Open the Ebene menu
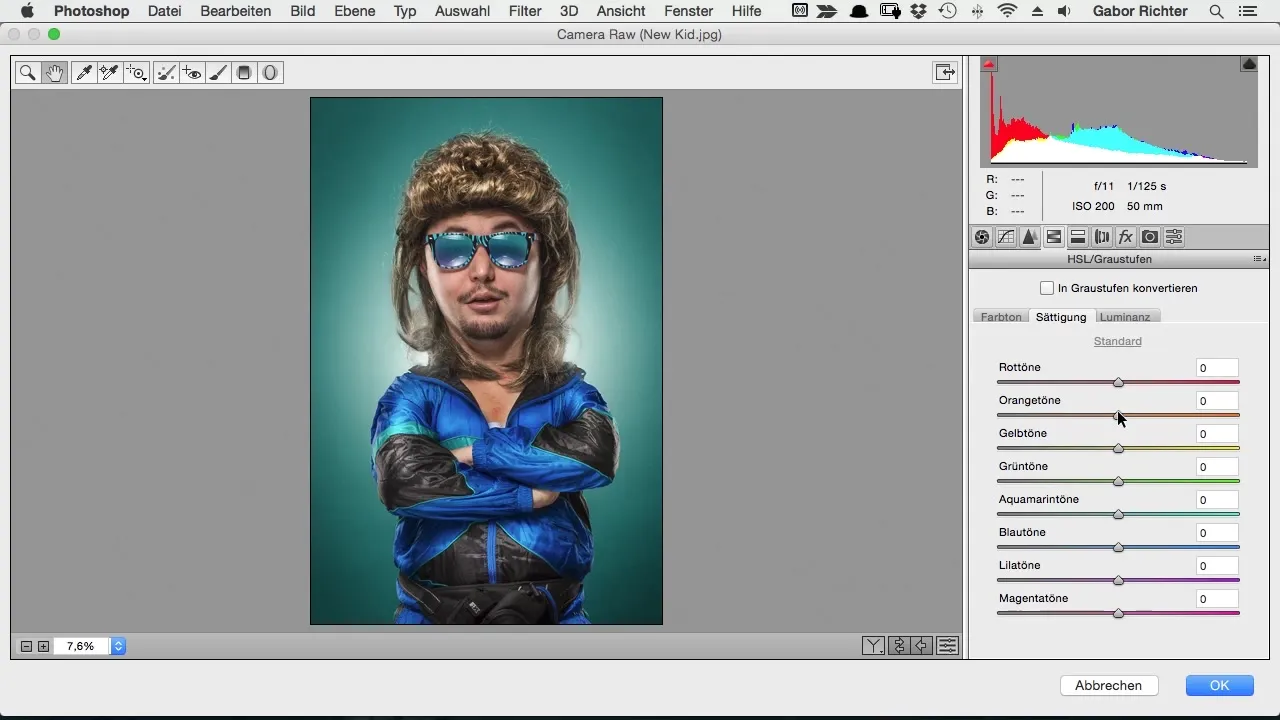Image resolution: width=1280 pixels, height=720 pixels. click(355, 11)
